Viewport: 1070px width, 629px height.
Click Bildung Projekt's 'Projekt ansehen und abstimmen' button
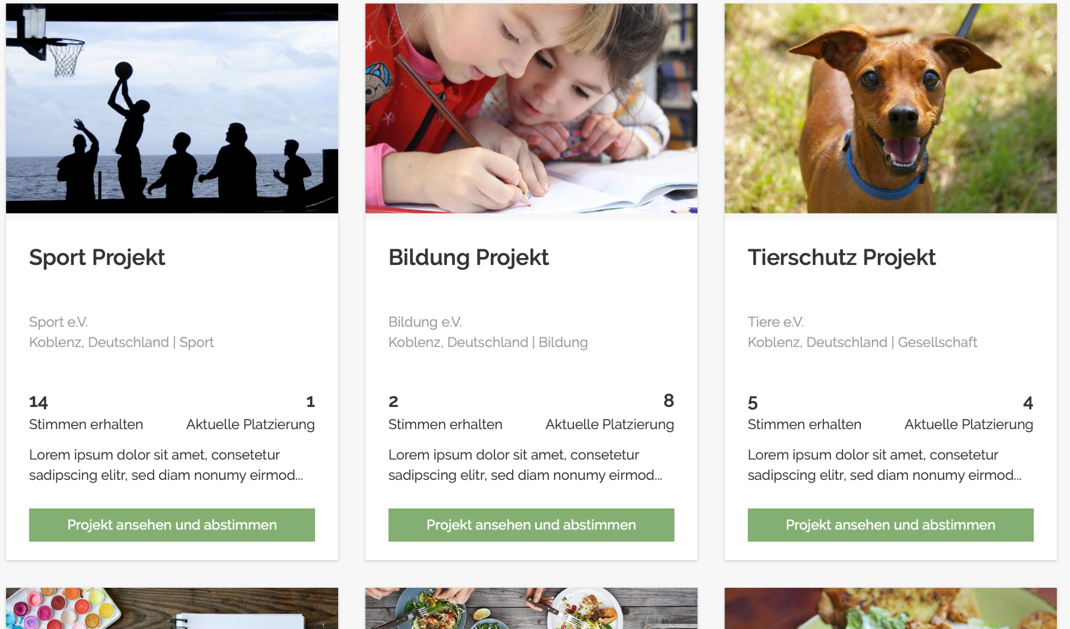(531, 525)
